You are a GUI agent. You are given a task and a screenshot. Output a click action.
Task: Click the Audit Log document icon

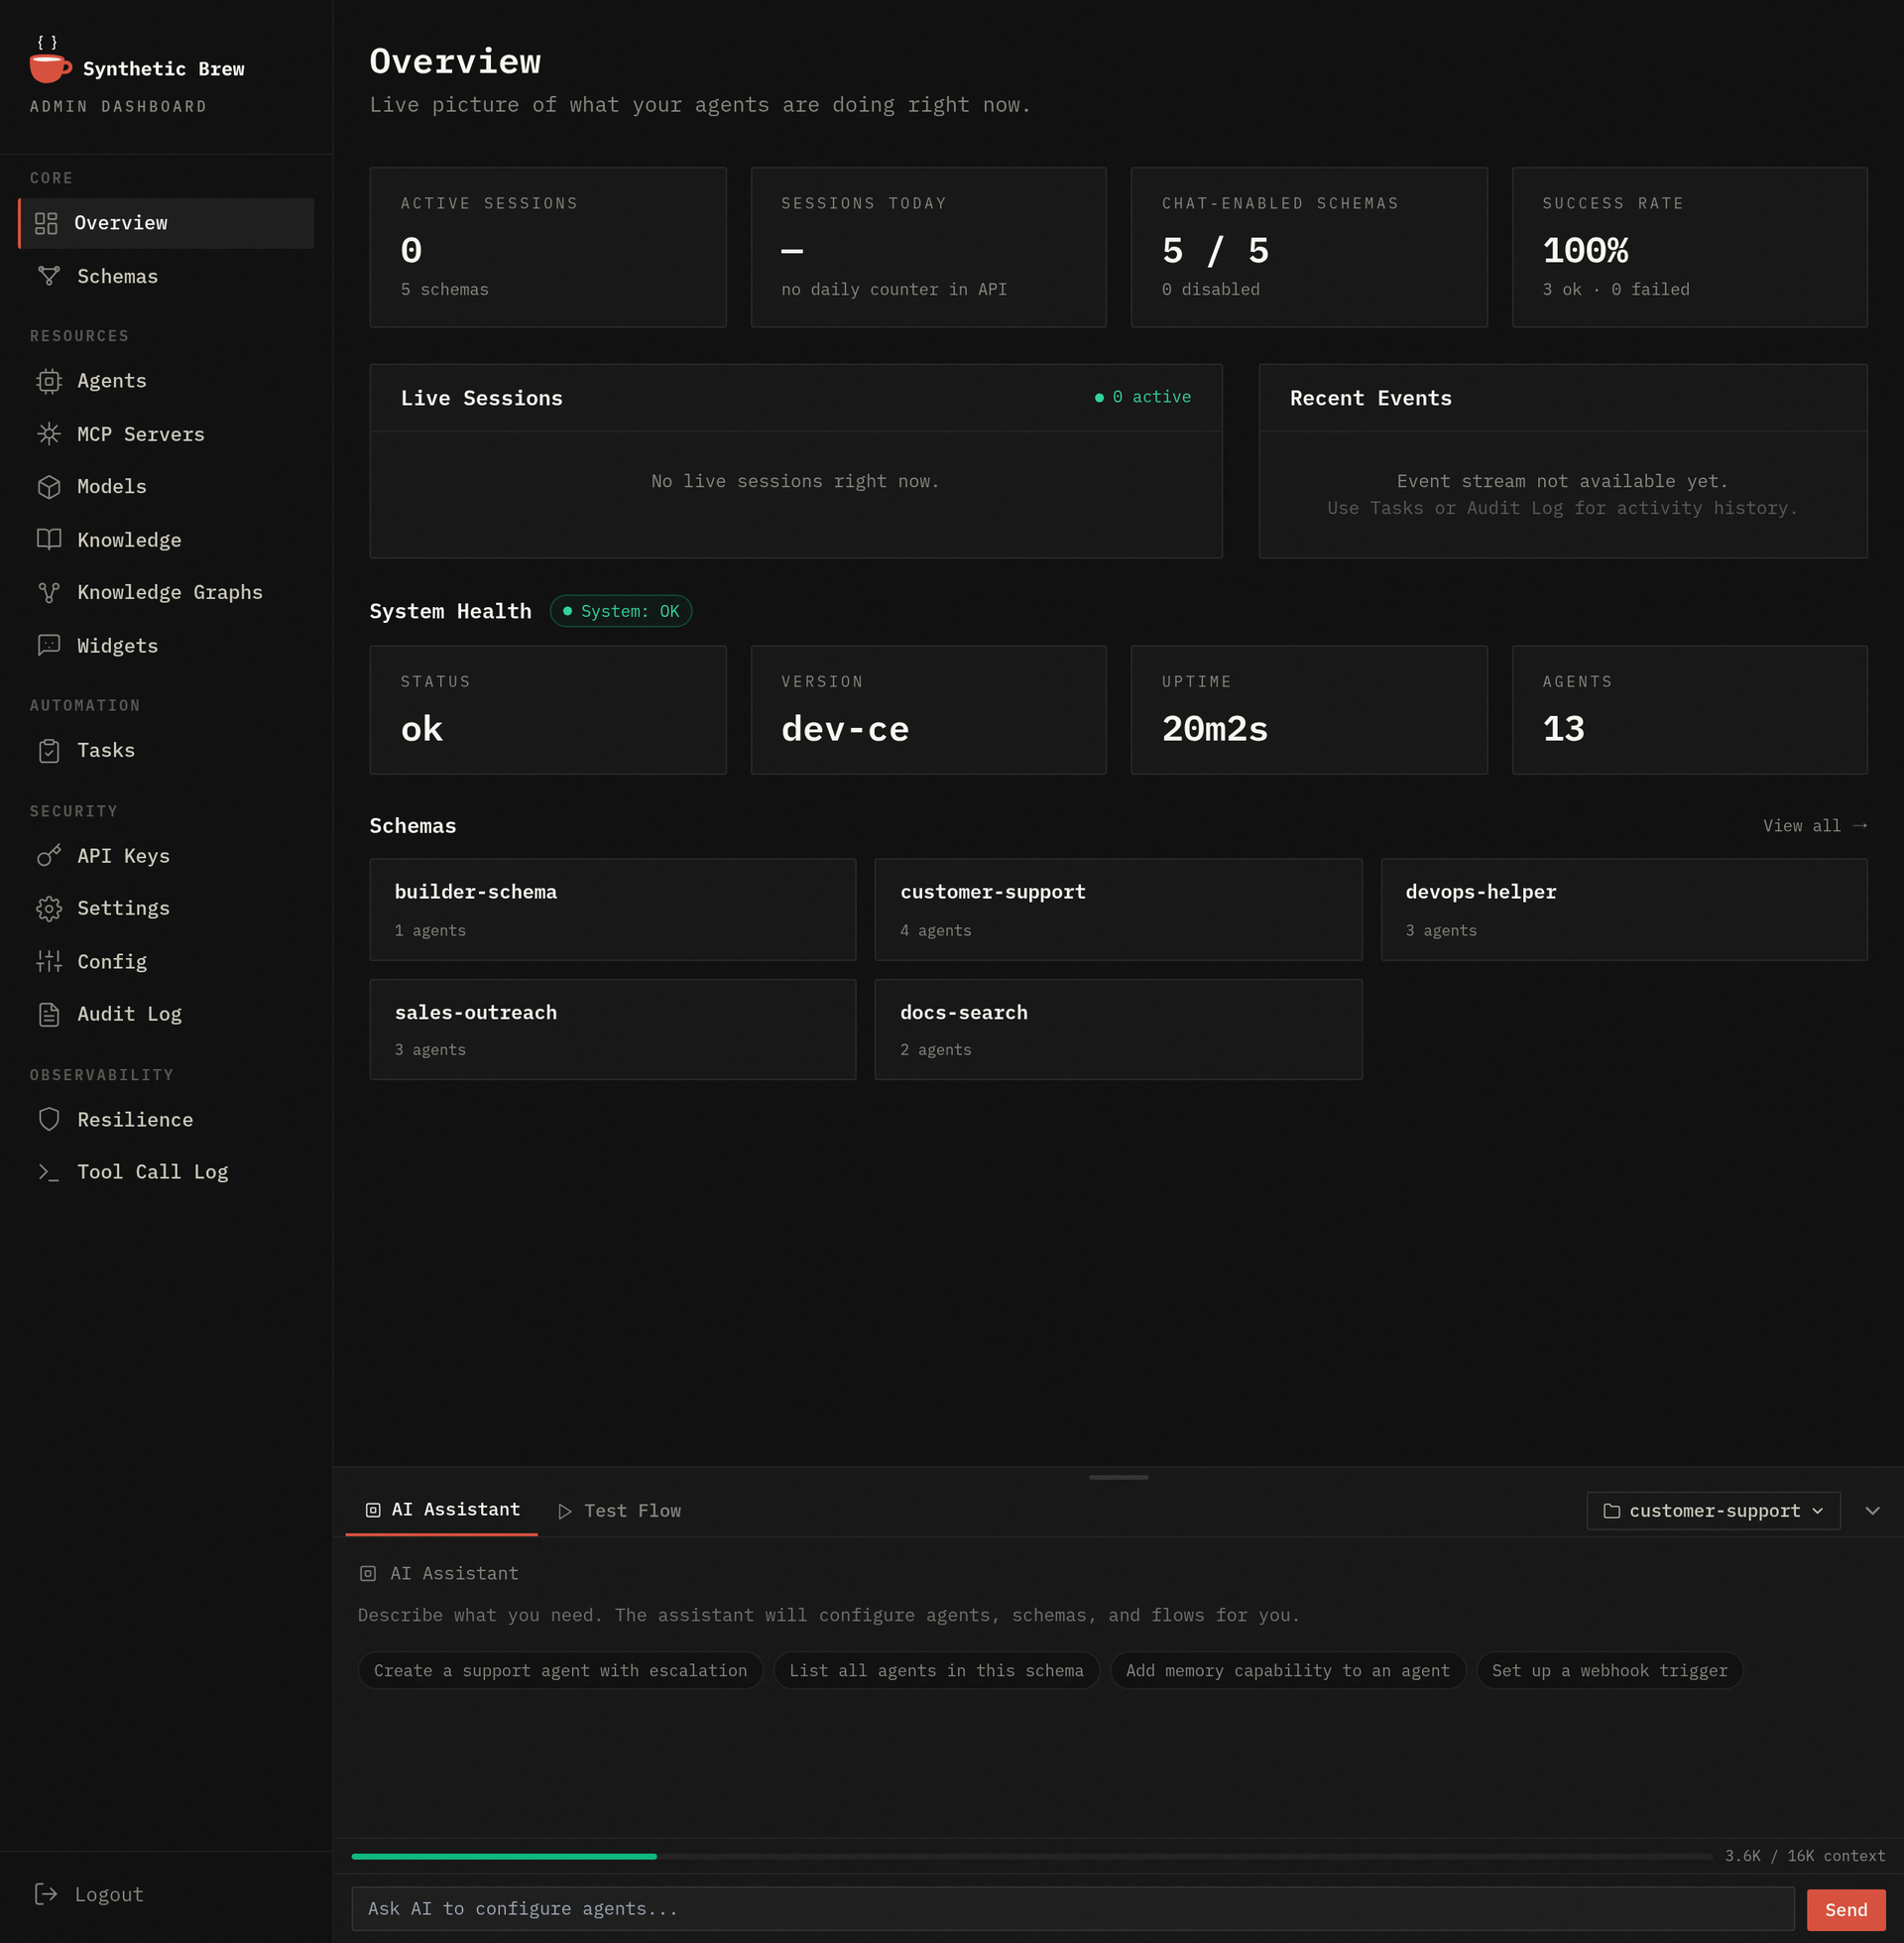tap(49, 1015)
